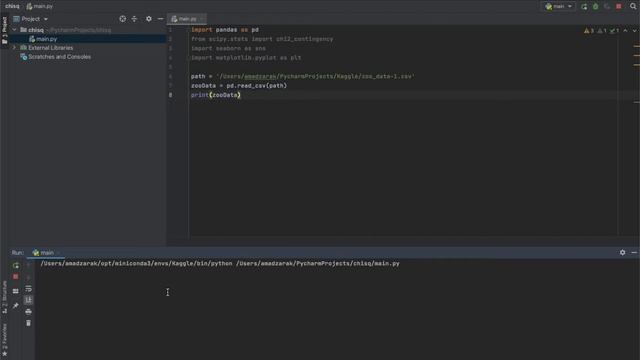Click the zooData = pd.read_csv(path) line
The image size is (640, 360).
tap(239, 86)
